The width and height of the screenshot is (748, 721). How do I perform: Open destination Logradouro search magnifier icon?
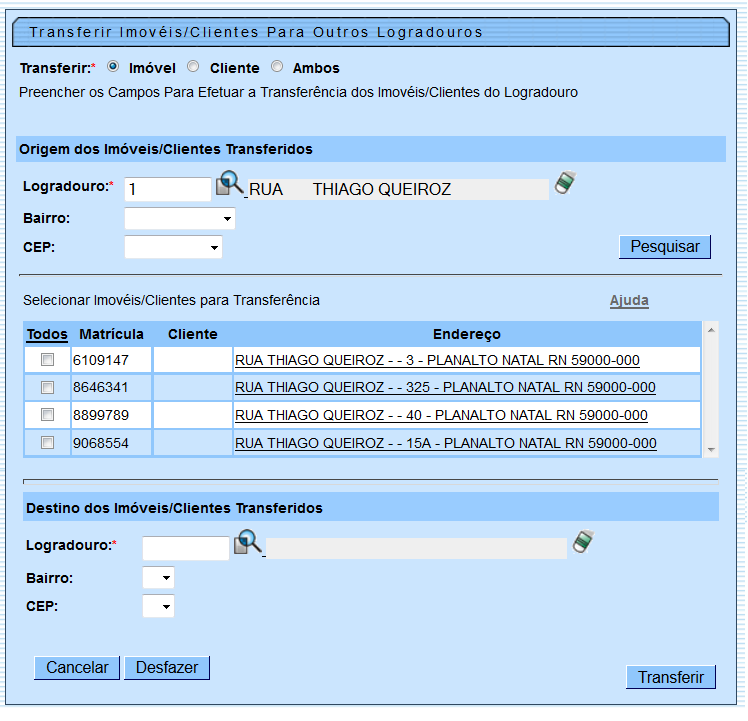[248, 543]
